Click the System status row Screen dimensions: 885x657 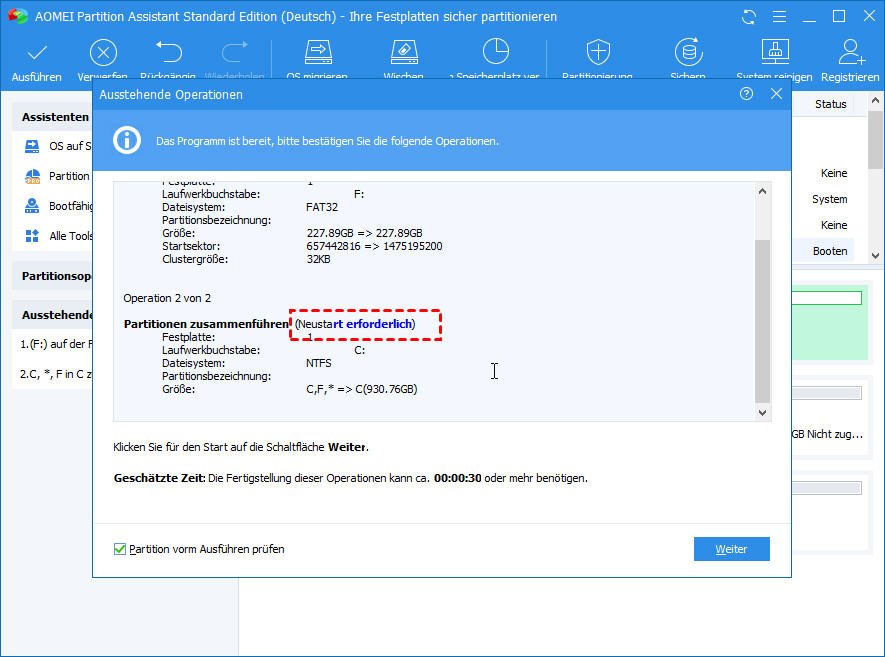830,199
